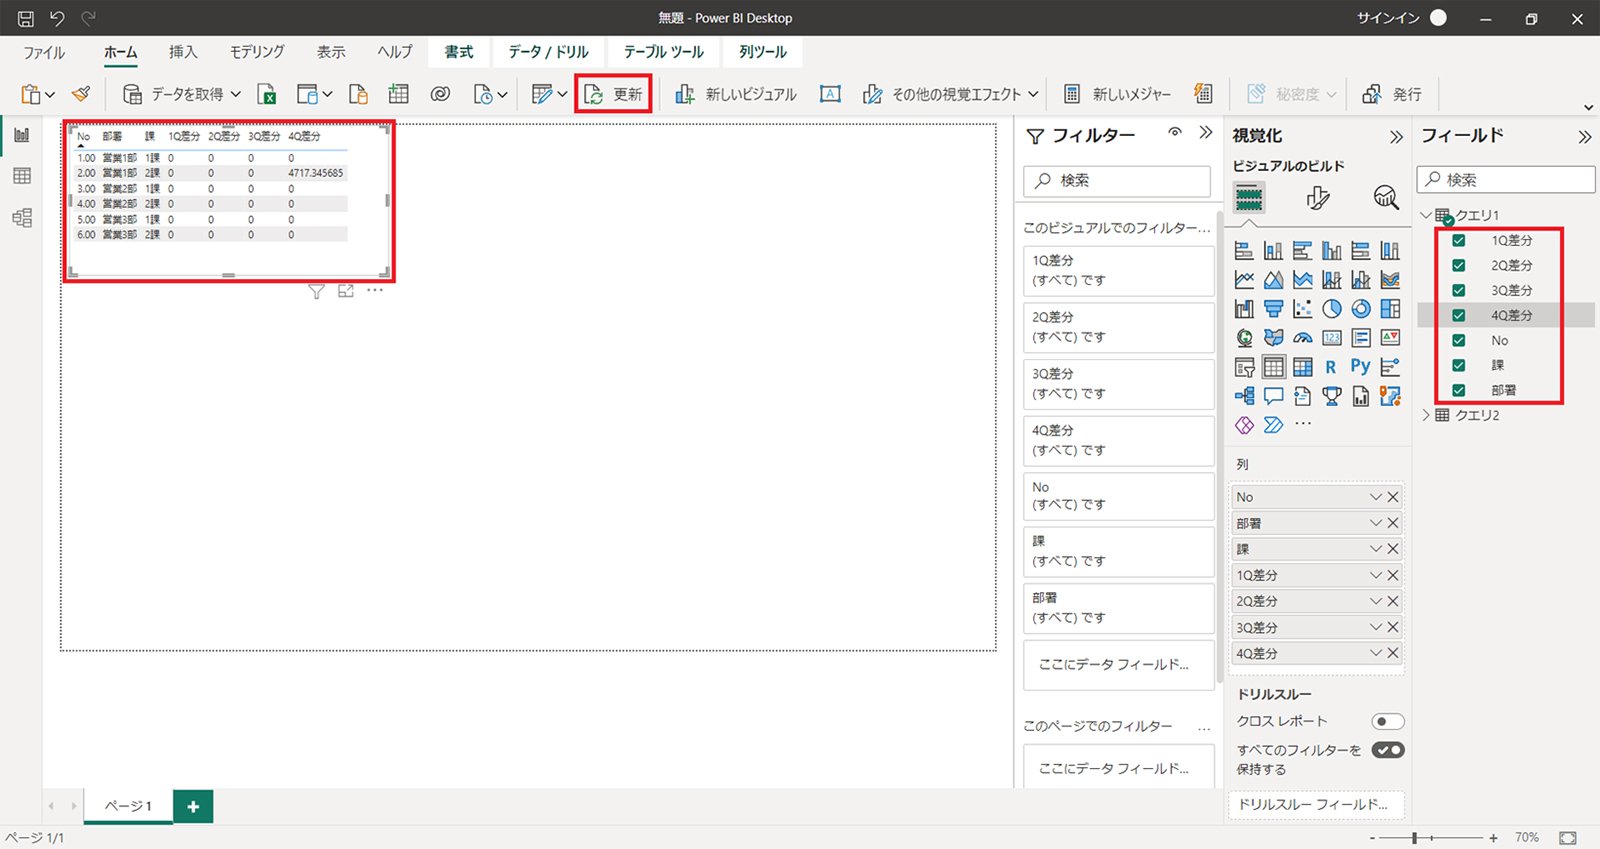
Task: Click the Dataverse swirl icon
Action: coord(440,94)
